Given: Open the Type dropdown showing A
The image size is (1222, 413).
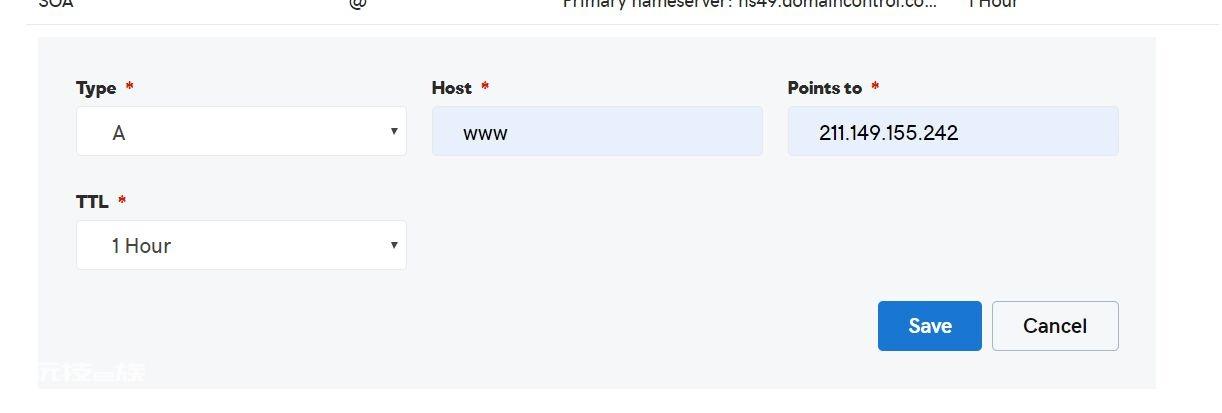Looking at the screenshot, I should tap(241, 131).
